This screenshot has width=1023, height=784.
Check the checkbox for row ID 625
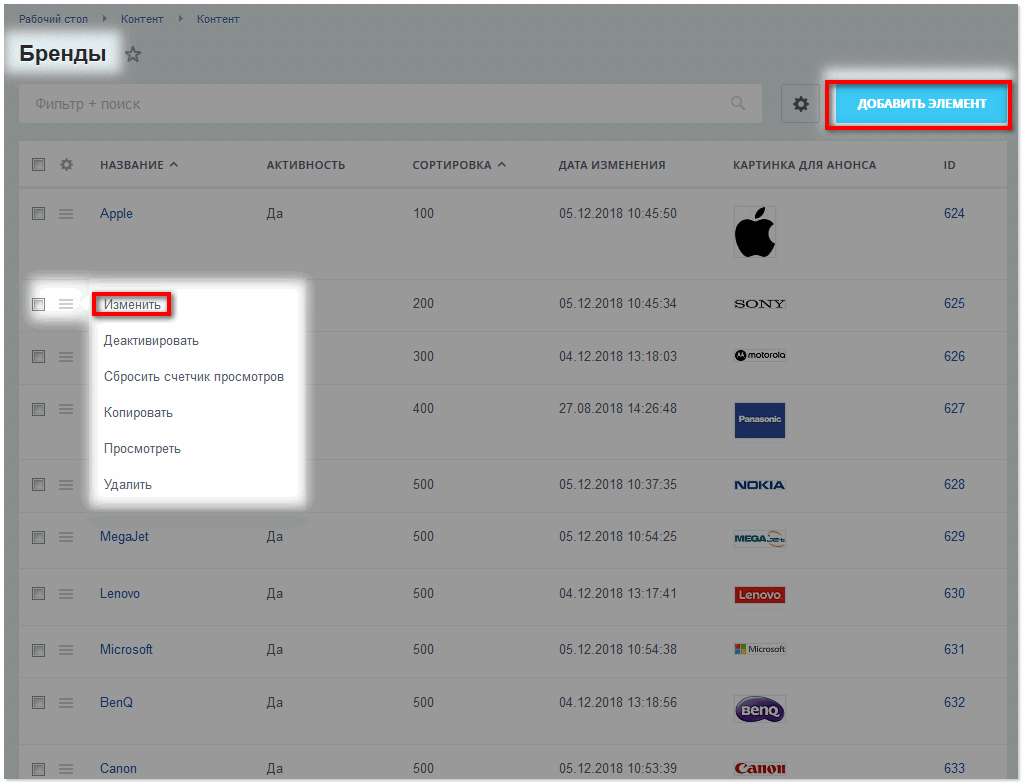point(38,305)
